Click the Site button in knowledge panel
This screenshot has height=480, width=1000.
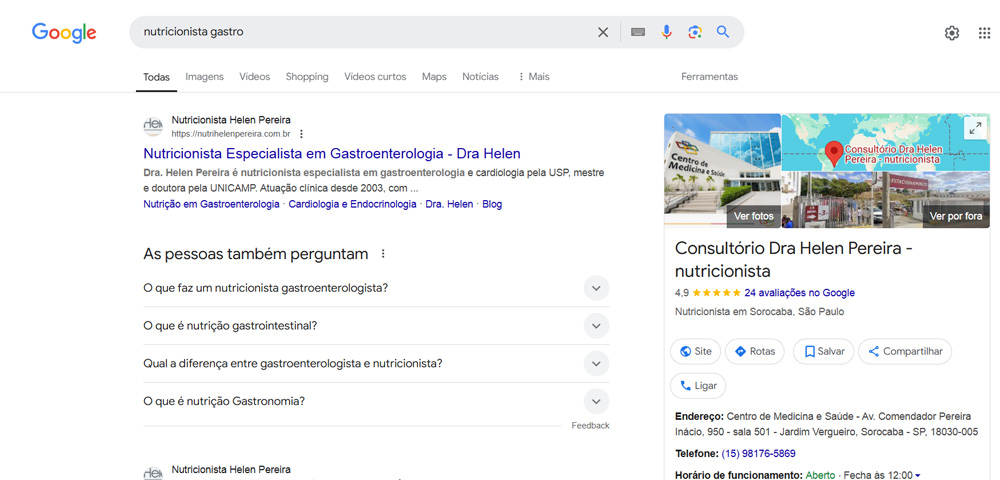696,351
